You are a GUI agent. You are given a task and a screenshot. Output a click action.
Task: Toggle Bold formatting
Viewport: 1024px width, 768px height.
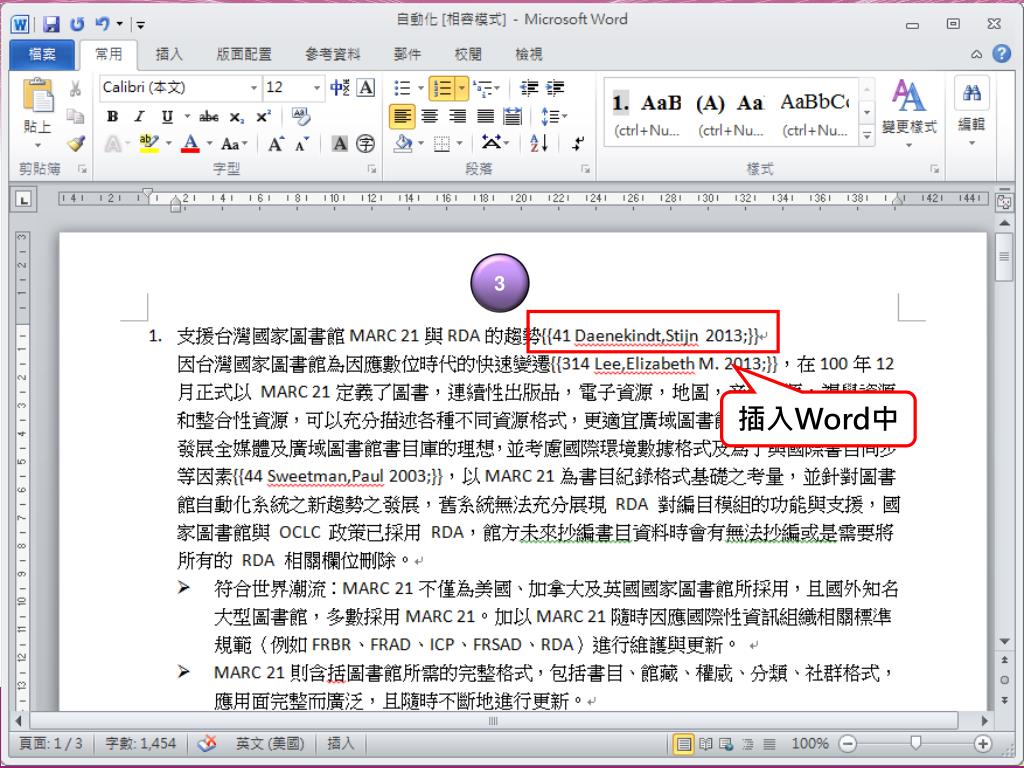112,117
